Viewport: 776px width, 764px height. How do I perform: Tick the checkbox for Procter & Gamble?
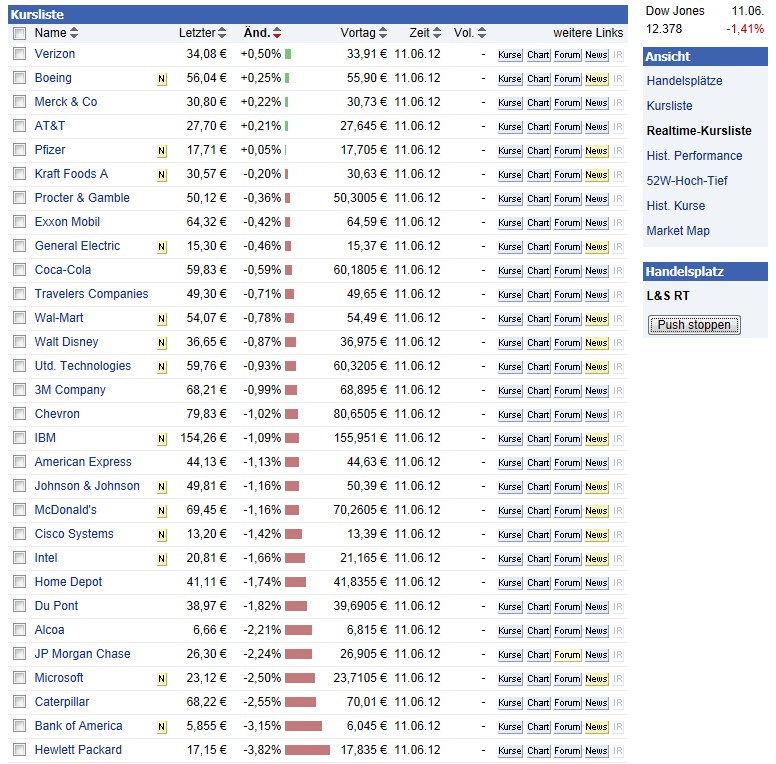coord(19,197)
